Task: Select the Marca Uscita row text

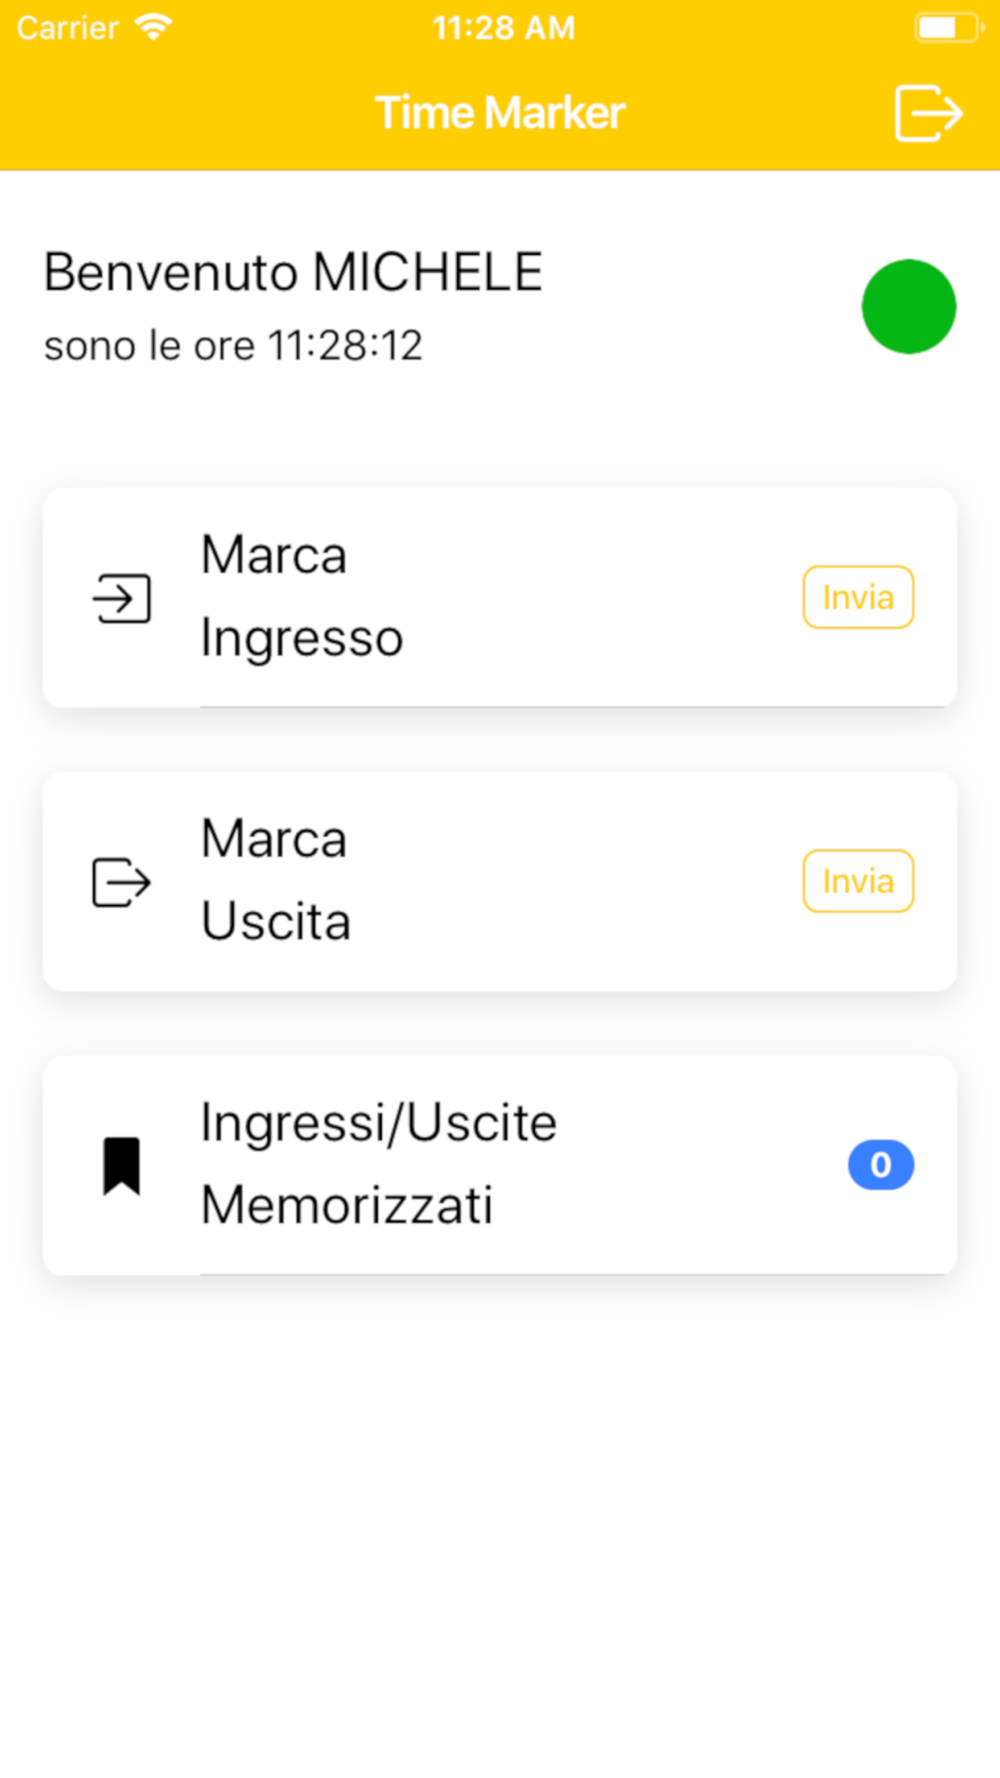Action: pos(276,881)
